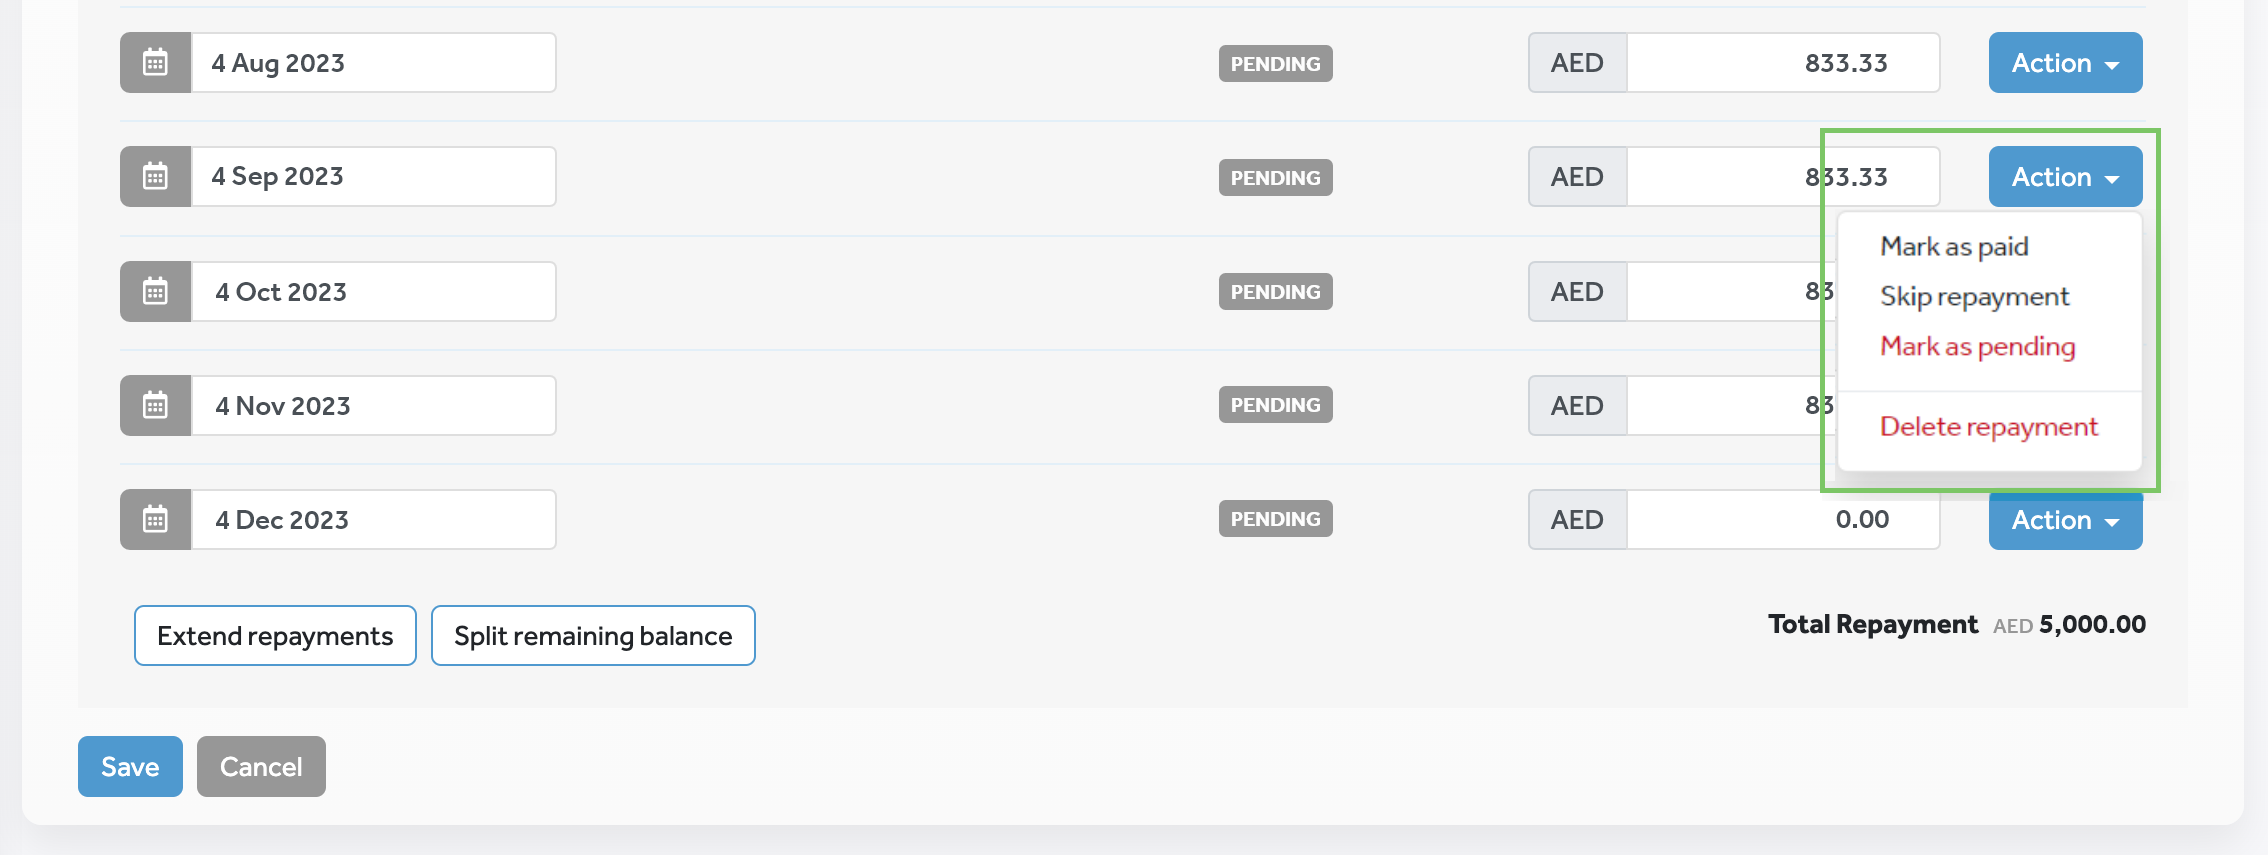Screen dimensions: 2268x855
Task: Cancel the repayment changes
Action: (261, 766)
